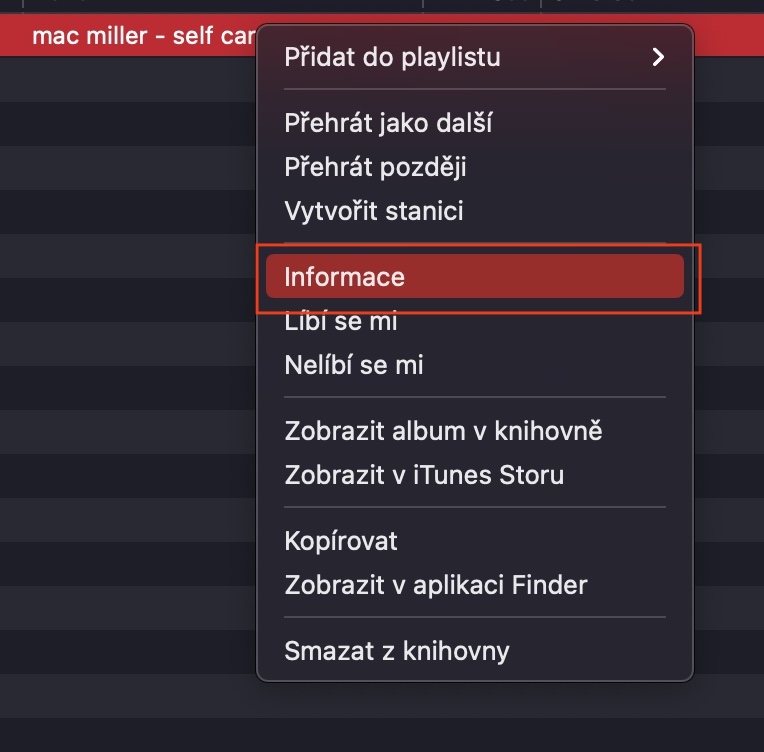Choose Zobrazit album v knihovně
Screen dimensions: 764x752
pyautogui.click(x=443, y=432)
